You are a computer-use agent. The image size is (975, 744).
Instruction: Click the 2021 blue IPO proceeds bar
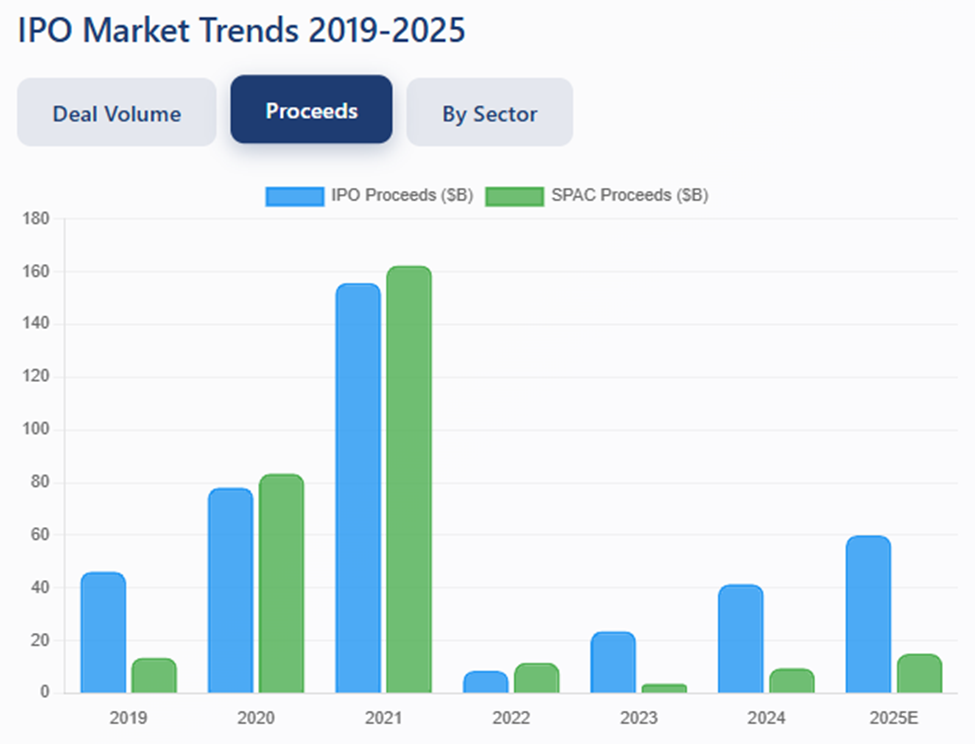tap(358, 489)
